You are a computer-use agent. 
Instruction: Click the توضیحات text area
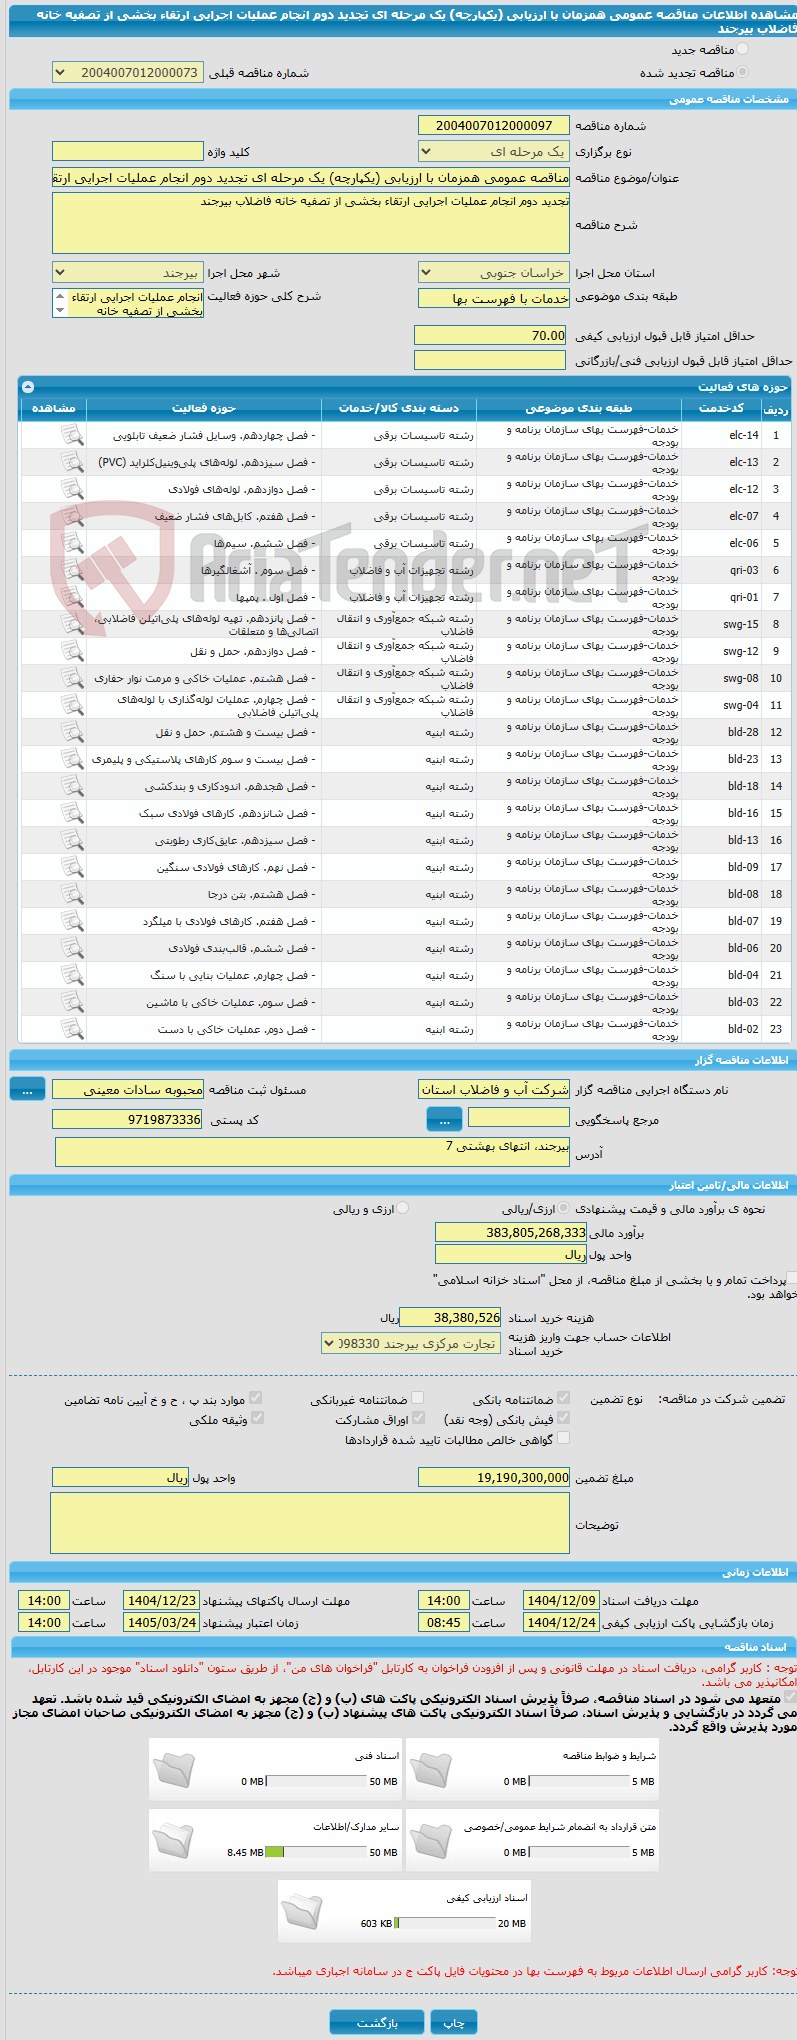click(x=310, y=1524)
